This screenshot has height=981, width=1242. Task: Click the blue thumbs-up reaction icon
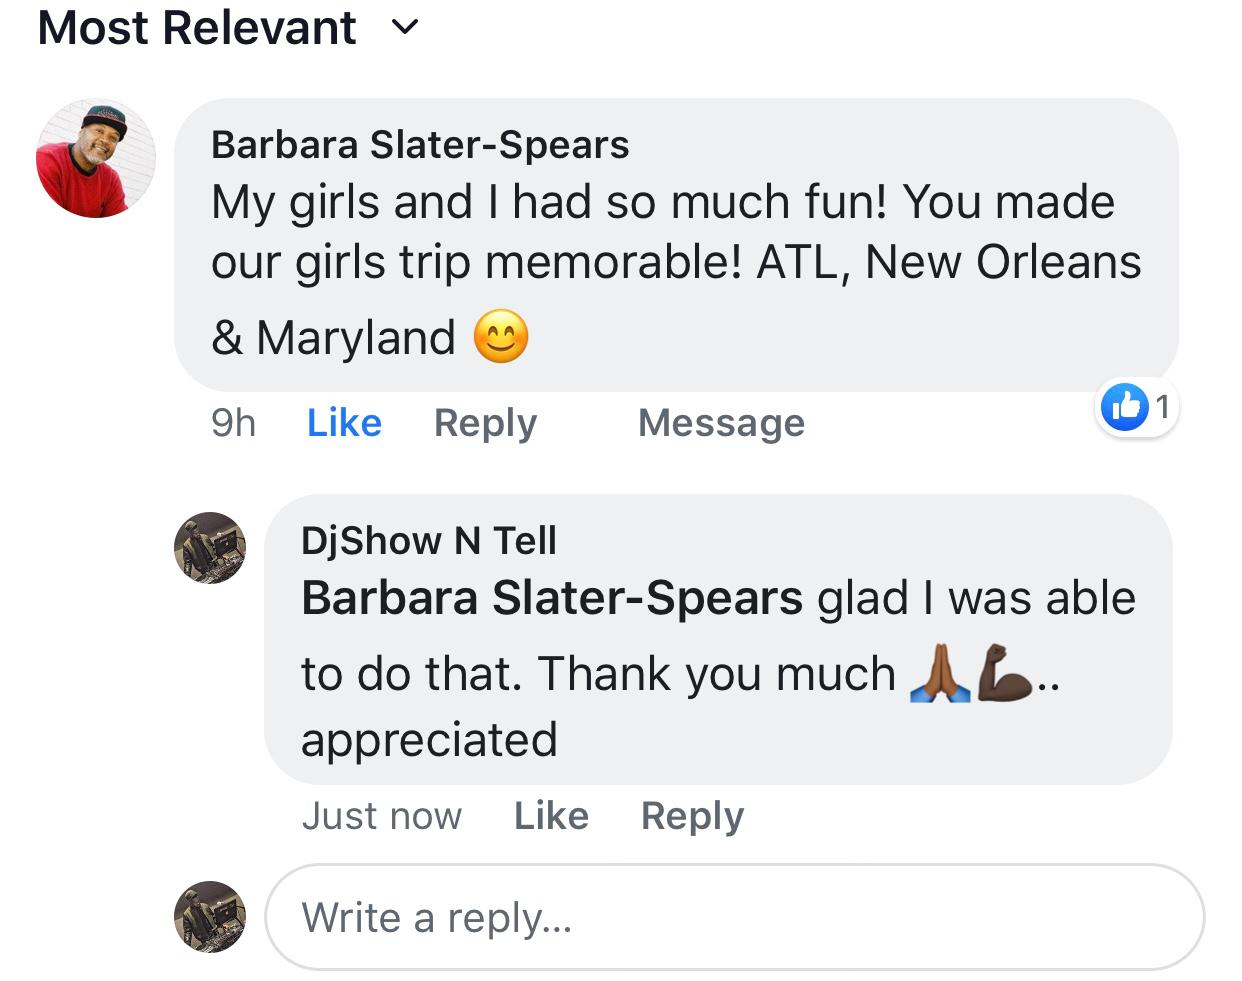pos(1124,406)
